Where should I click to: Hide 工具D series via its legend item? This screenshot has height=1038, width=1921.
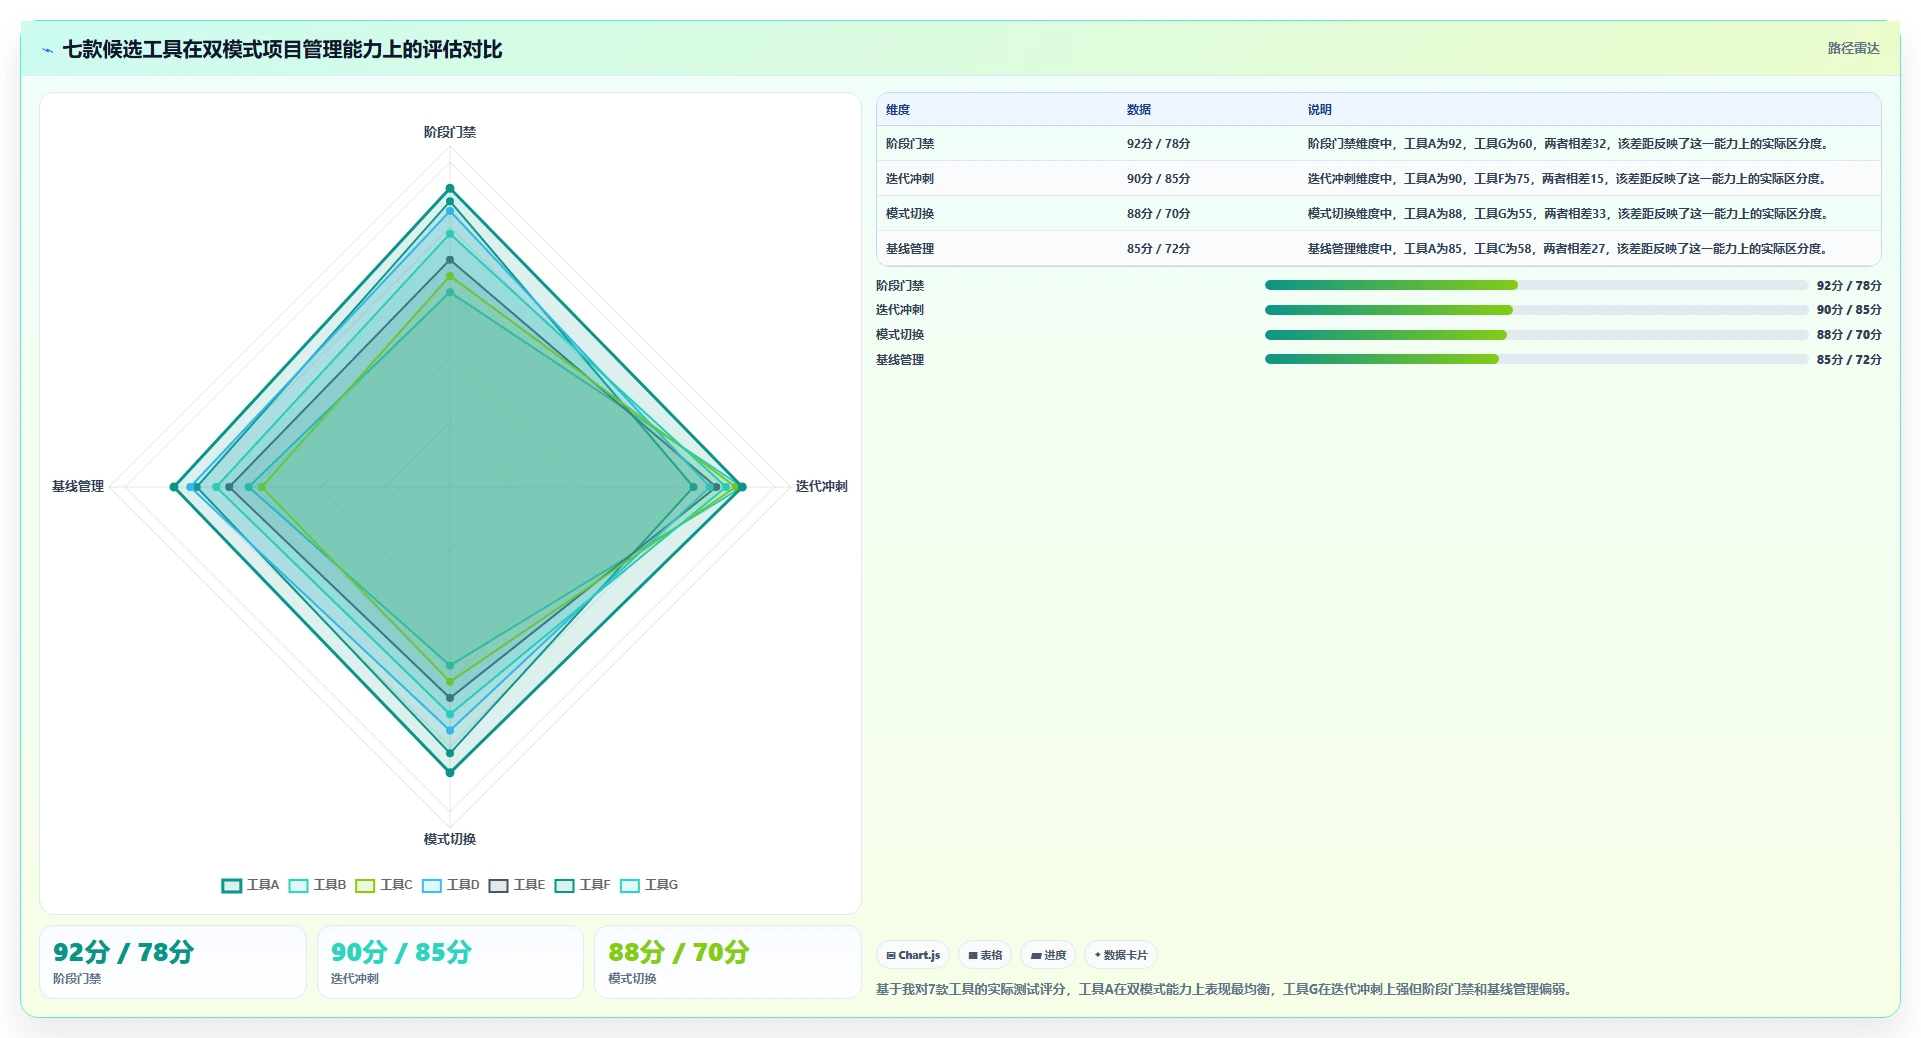point(451,885)
